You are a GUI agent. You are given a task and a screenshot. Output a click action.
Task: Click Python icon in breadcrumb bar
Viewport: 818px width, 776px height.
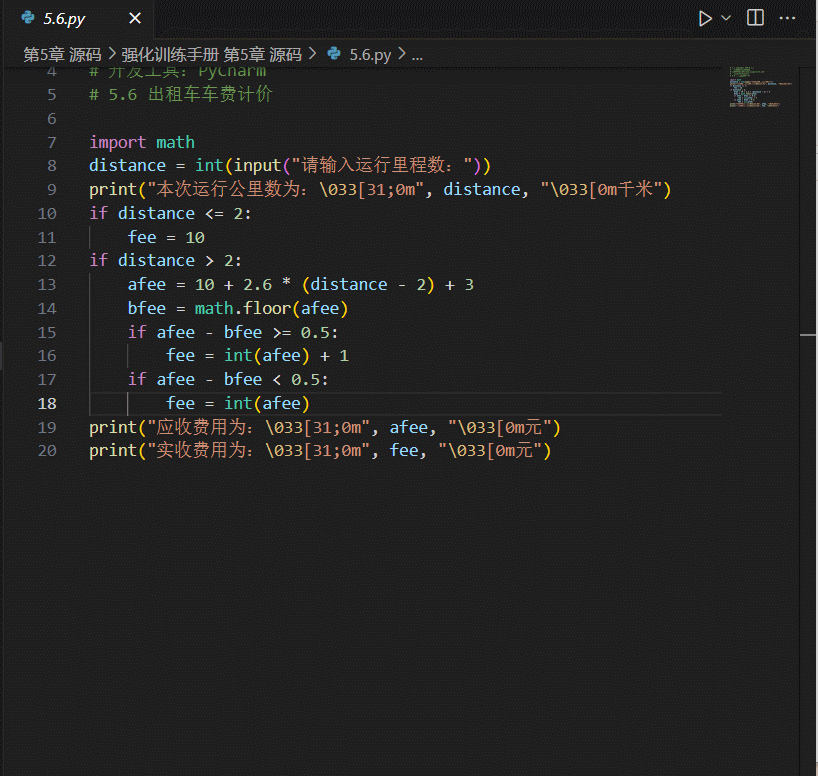pos(334,53)
